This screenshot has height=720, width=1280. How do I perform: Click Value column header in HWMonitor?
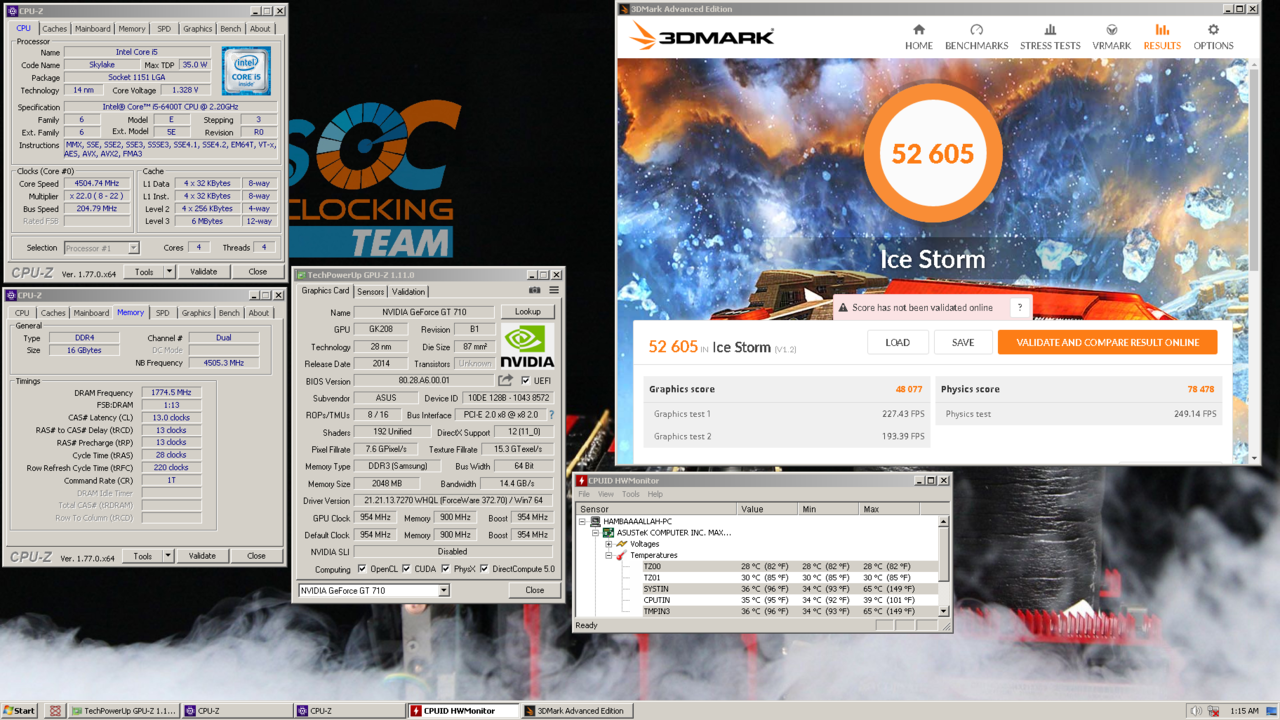tap(767, 509)
